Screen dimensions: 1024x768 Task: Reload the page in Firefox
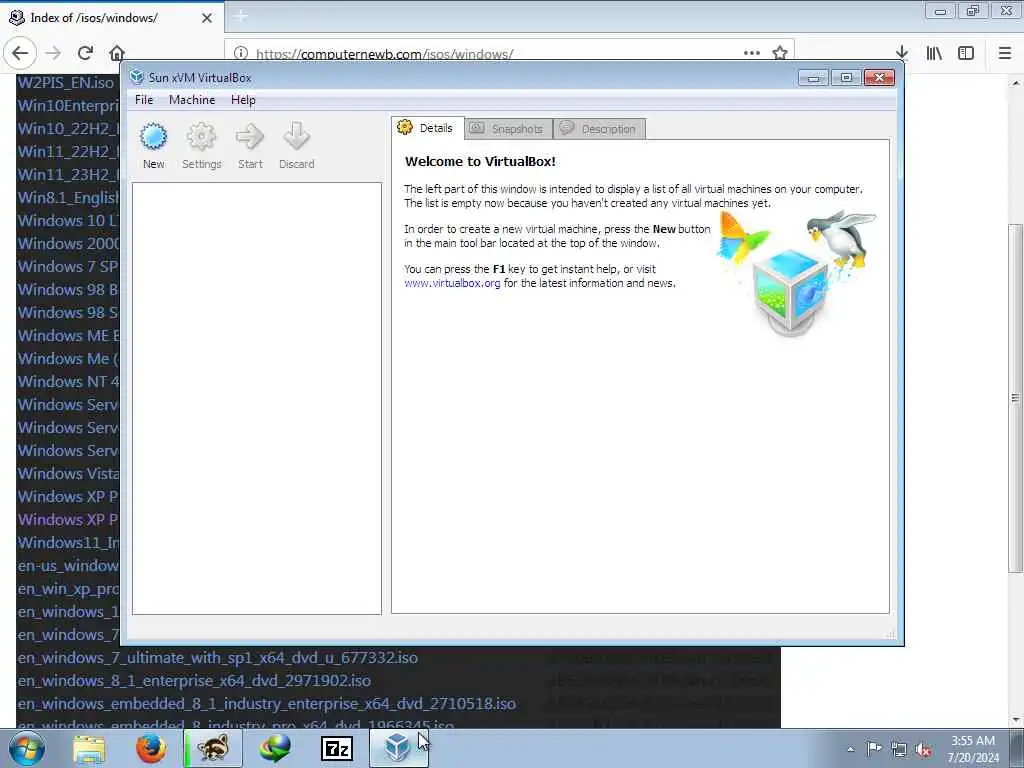pos(85,53)
